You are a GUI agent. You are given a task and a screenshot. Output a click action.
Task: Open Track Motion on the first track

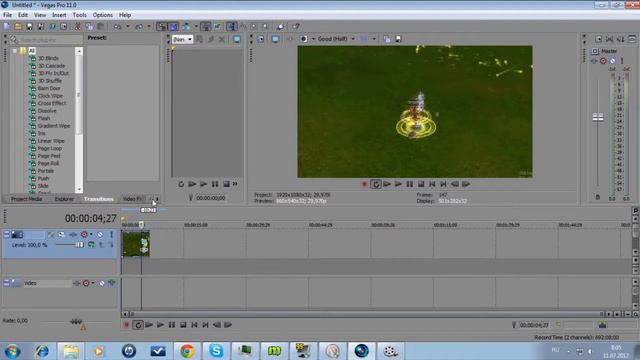tap(62, 235)
